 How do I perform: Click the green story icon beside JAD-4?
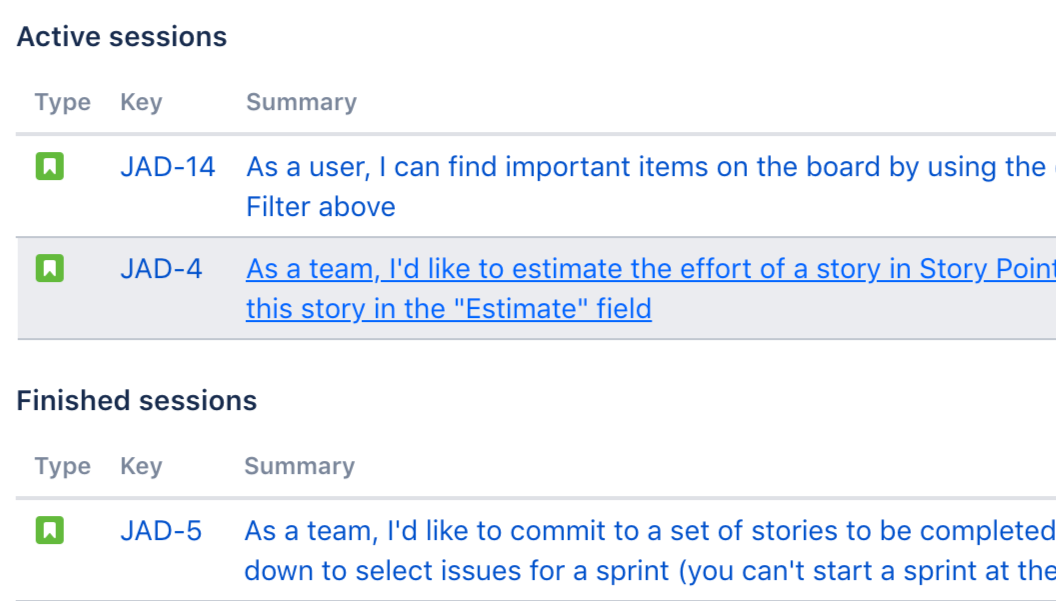(49, 268)
